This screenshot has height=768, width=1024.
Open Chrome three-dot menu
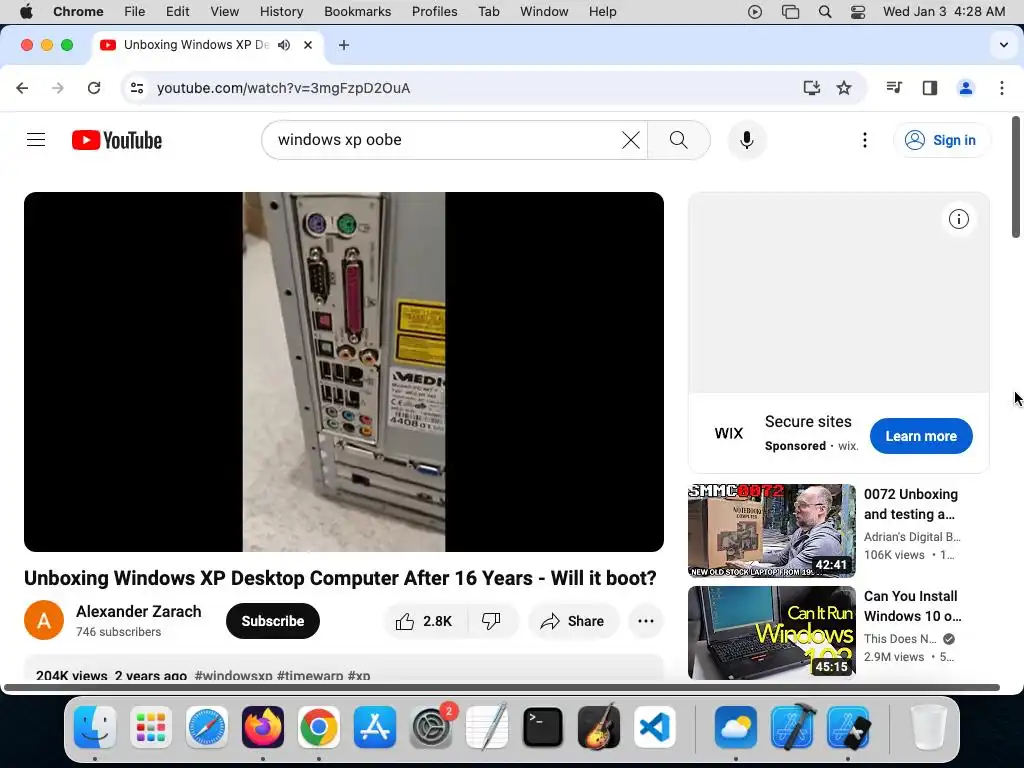(1002, 88)
